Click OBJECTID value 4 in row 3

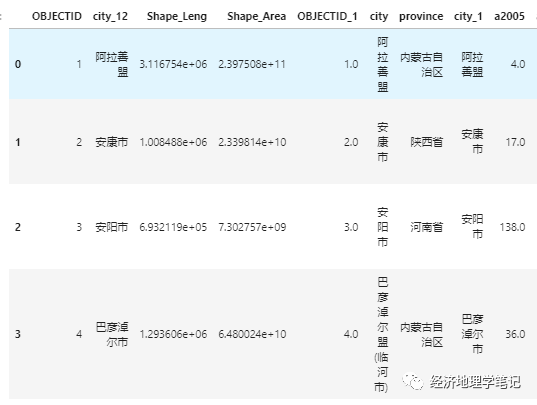[x=79, y=334]
